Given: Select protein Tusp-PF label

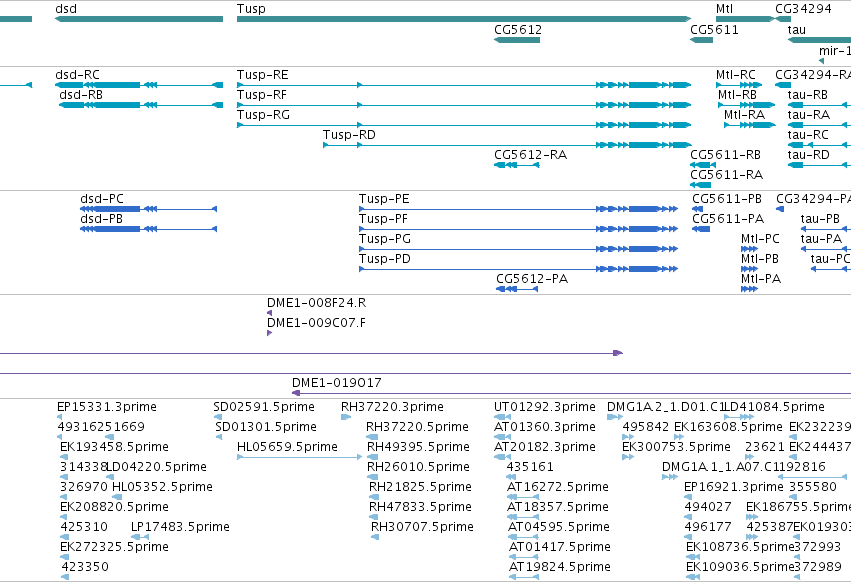Looking at the screenshot, I should click(x=383, y=219).
